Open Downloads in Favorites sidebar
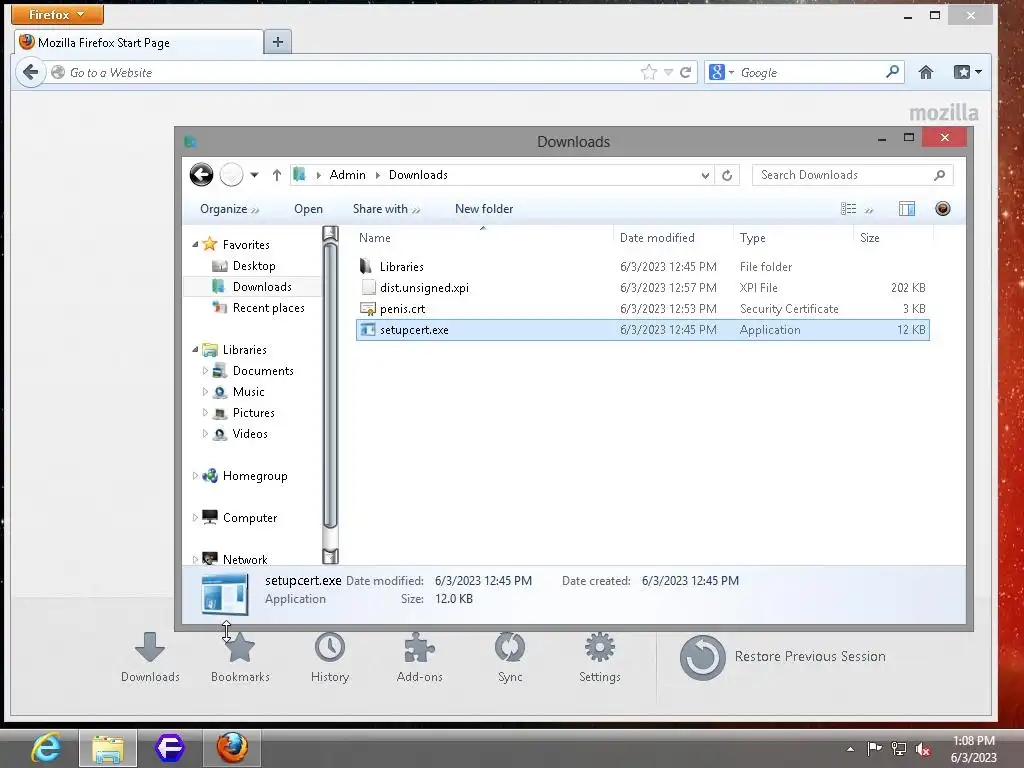Image resolution: width=1024 pixels, height=768 pixels. [262, 287]
